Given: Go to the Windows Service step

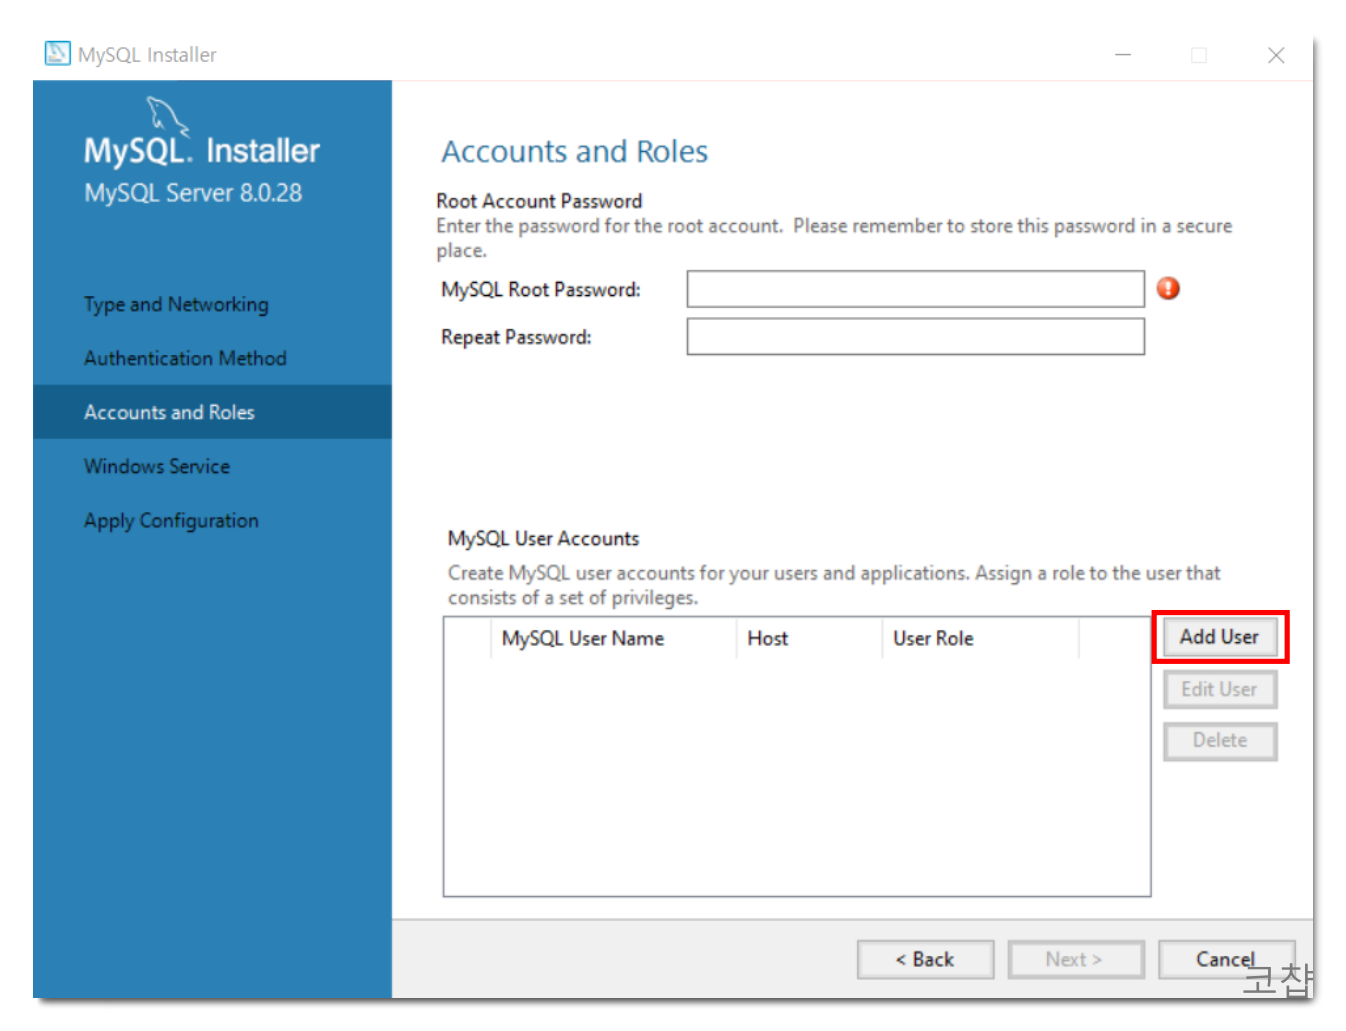Looking at the screenshot, I should 157,466.
